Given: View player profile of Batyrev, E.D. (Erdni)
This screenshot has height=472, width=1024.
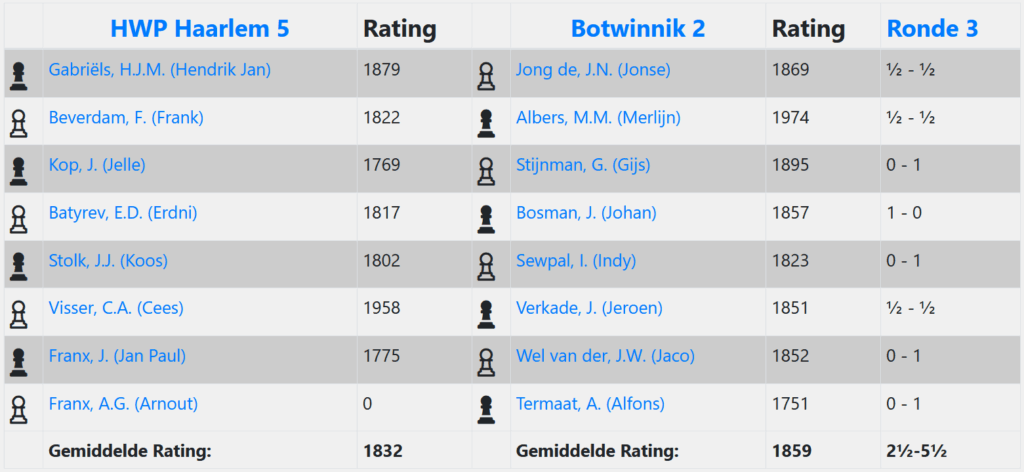Looking at the screenshot, I should 123,213.
